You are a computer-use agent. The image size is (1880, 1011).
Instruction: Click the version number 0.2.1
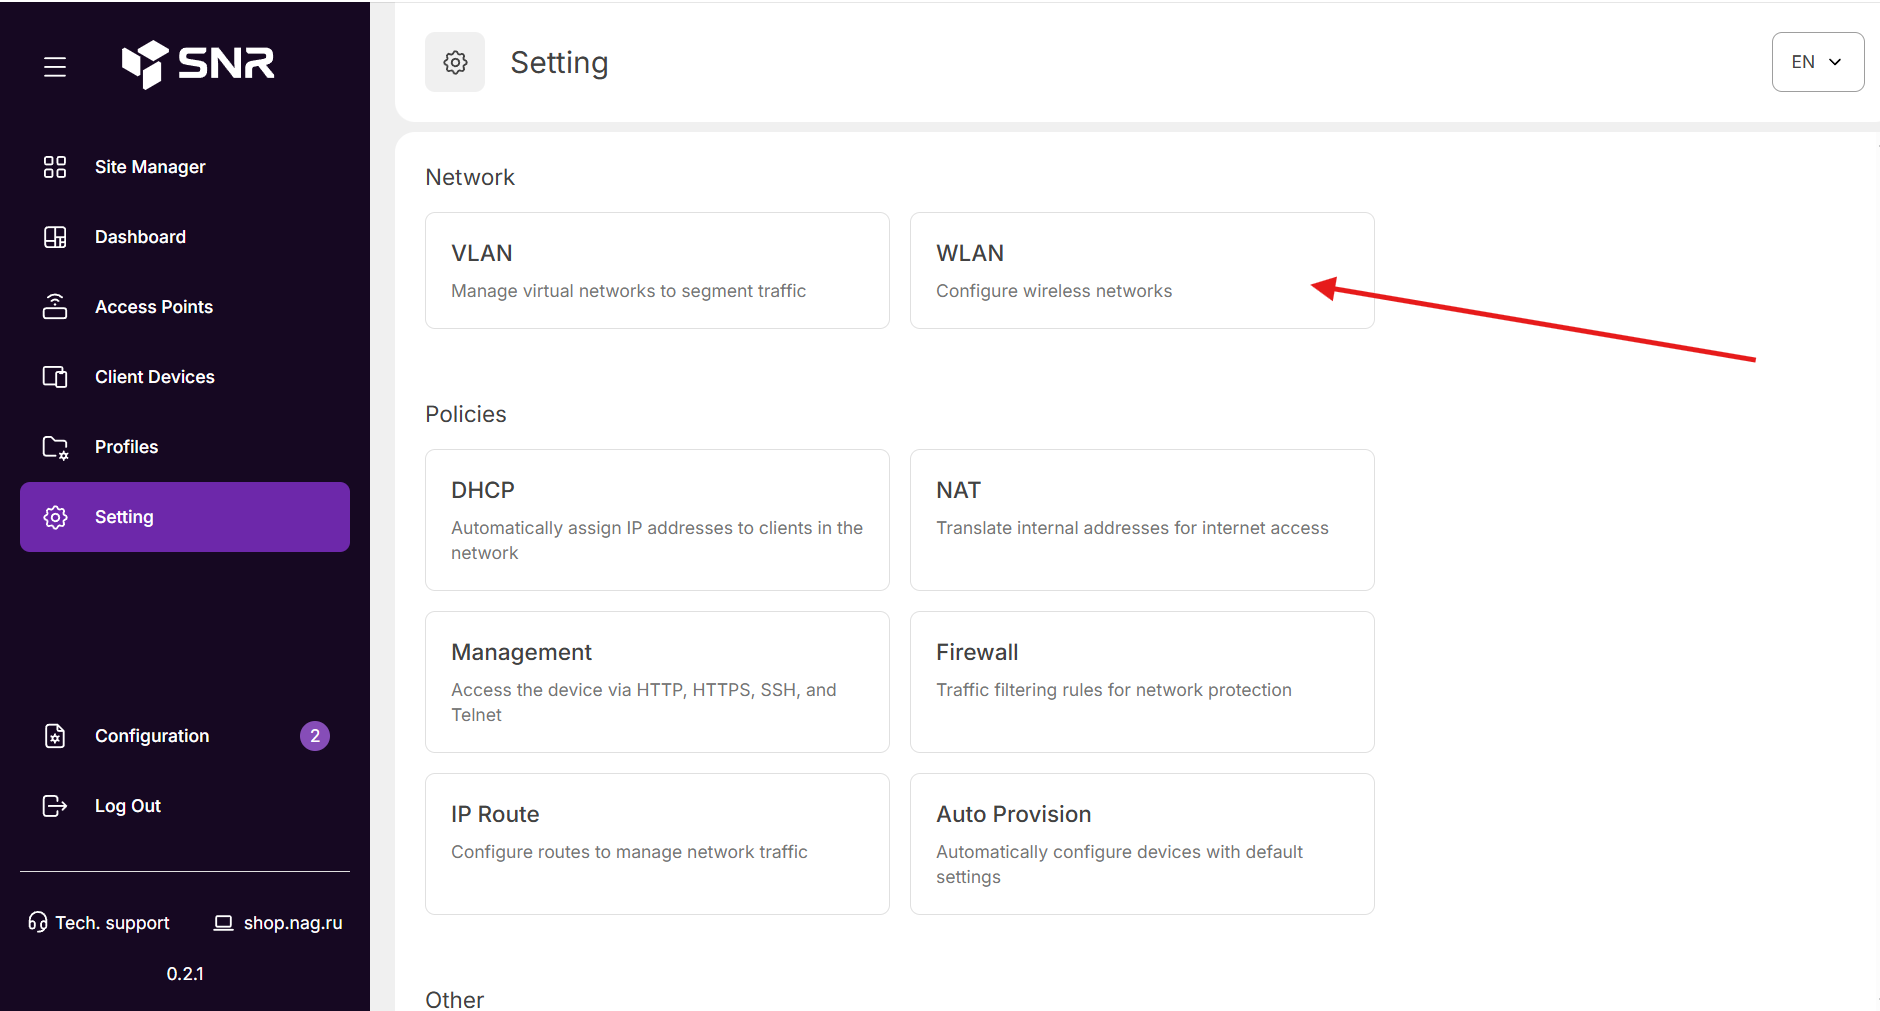tap(185, 974)
